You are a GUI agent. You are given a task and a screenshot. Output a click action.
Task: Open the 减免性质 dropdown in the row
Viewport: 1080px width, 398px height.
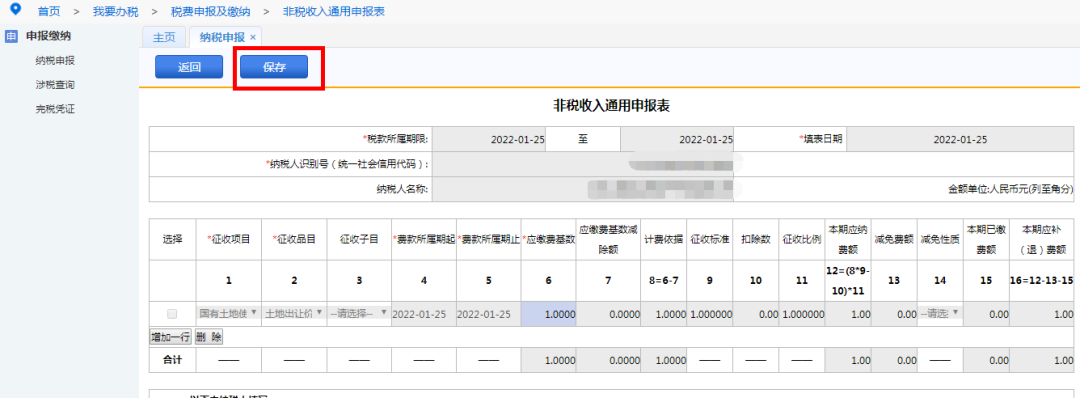(x=939, y=313)
